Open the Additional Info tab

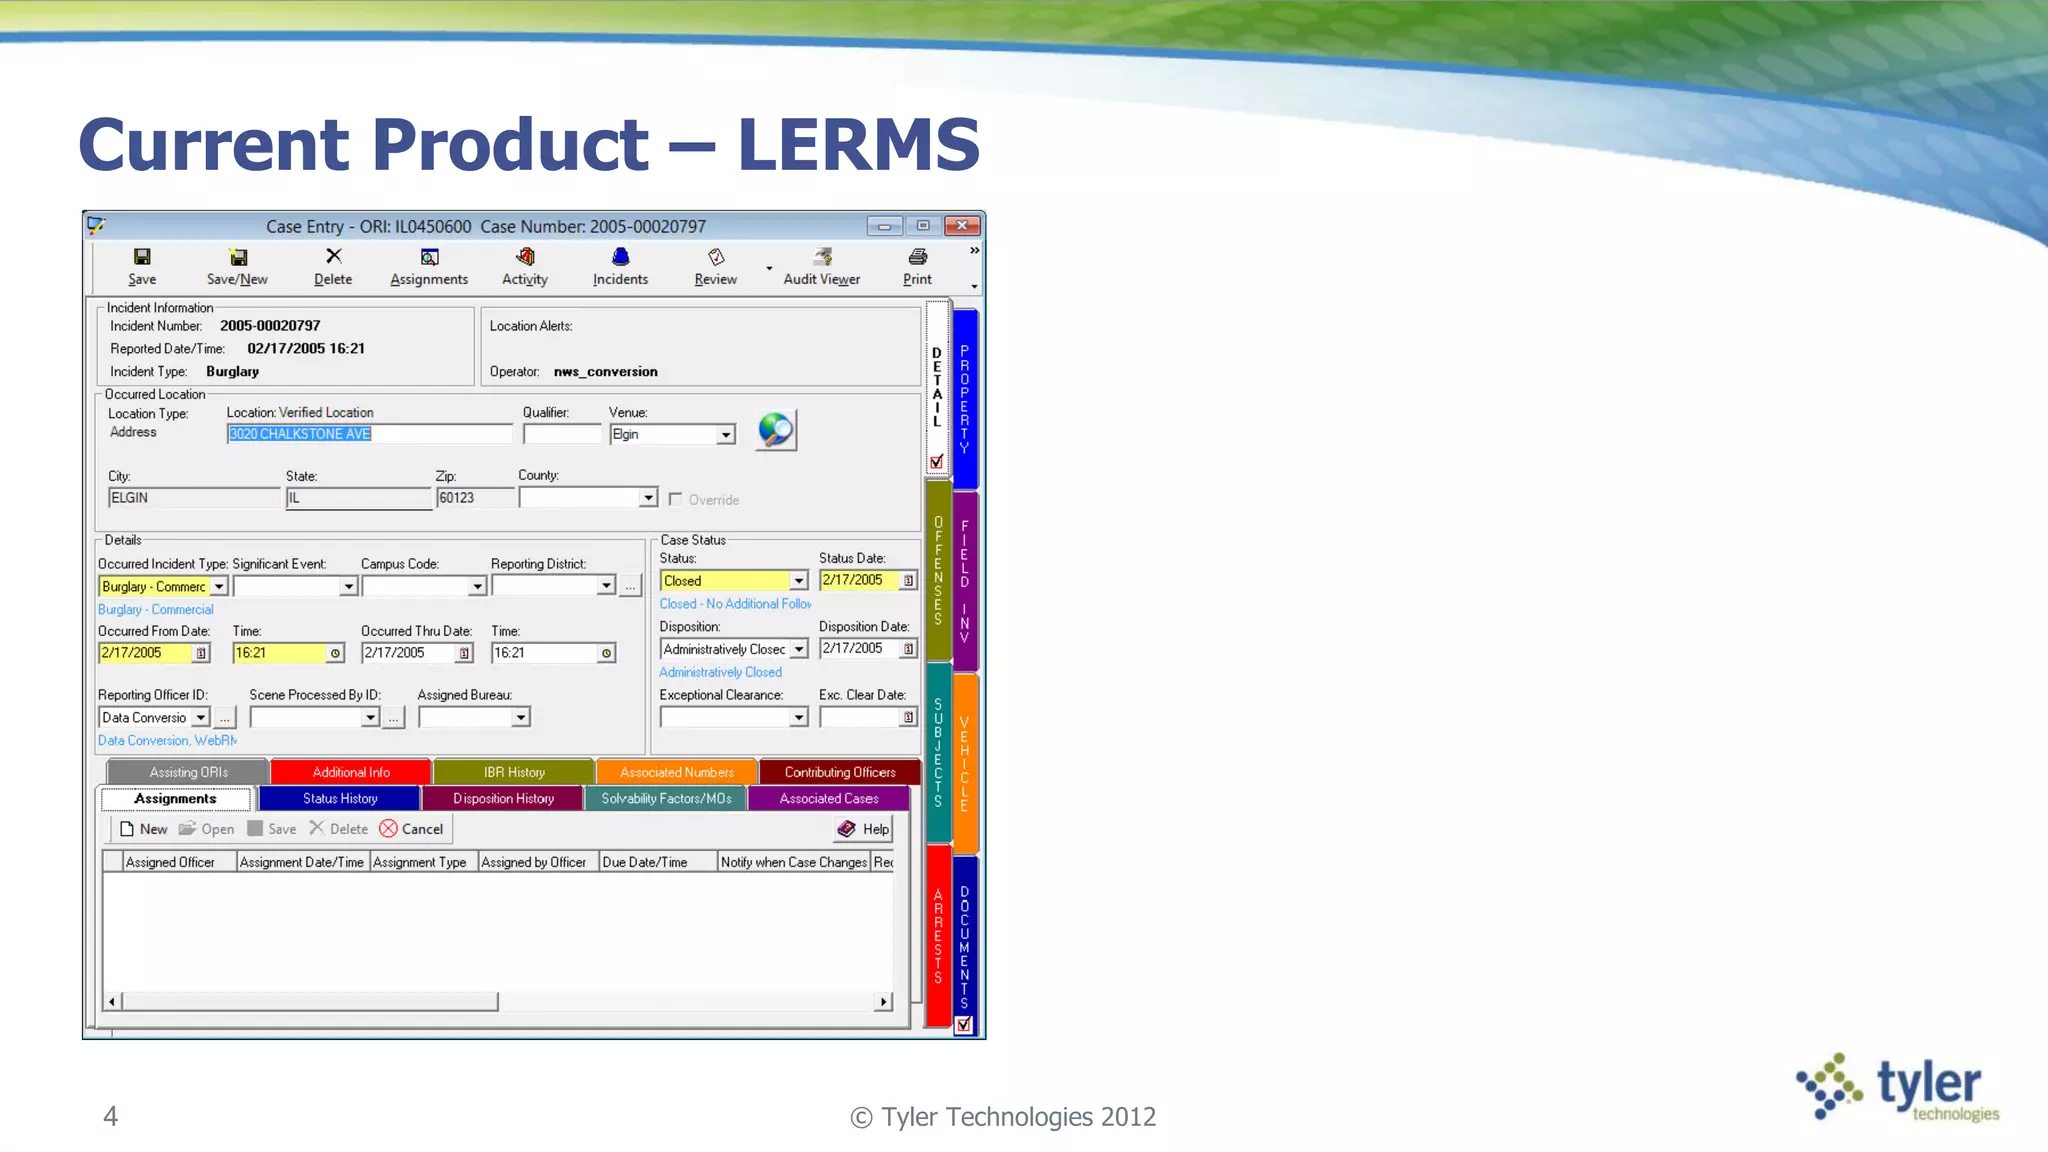351,772
